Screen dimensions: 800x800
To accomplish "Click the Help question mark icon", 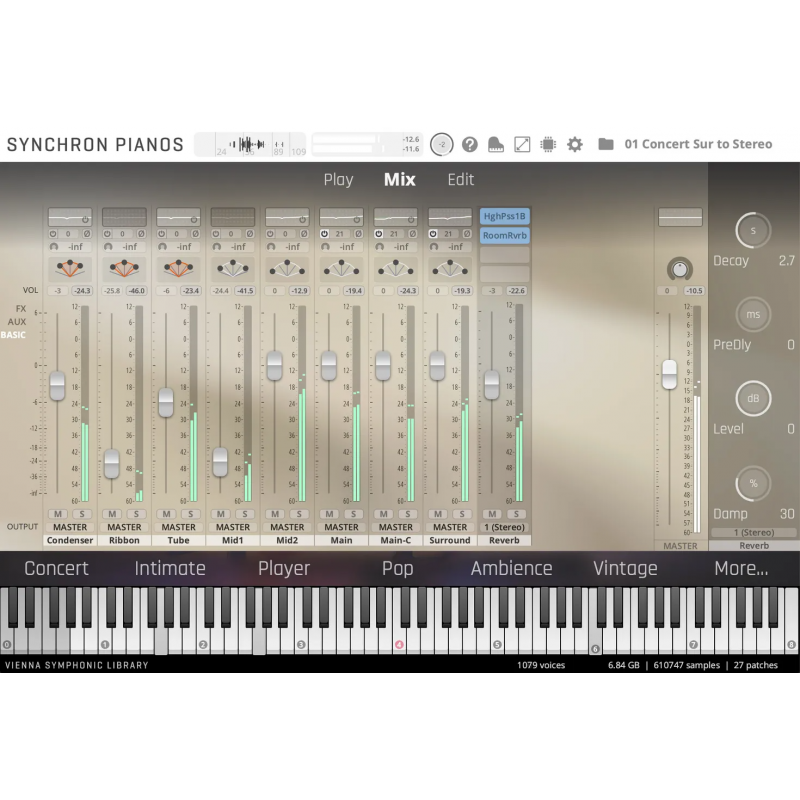I will tap(470, 144).
